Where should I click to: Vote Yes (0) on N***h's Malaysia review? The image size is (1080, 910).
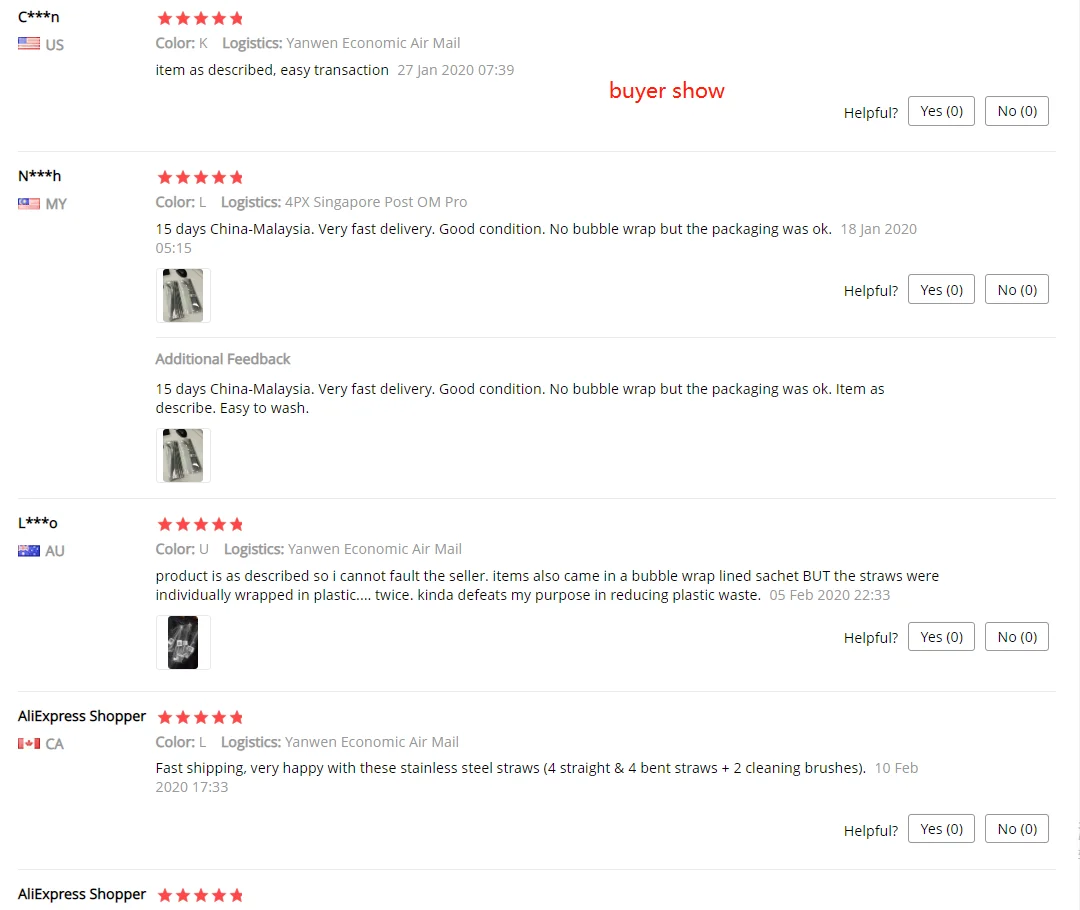[941, 289]
